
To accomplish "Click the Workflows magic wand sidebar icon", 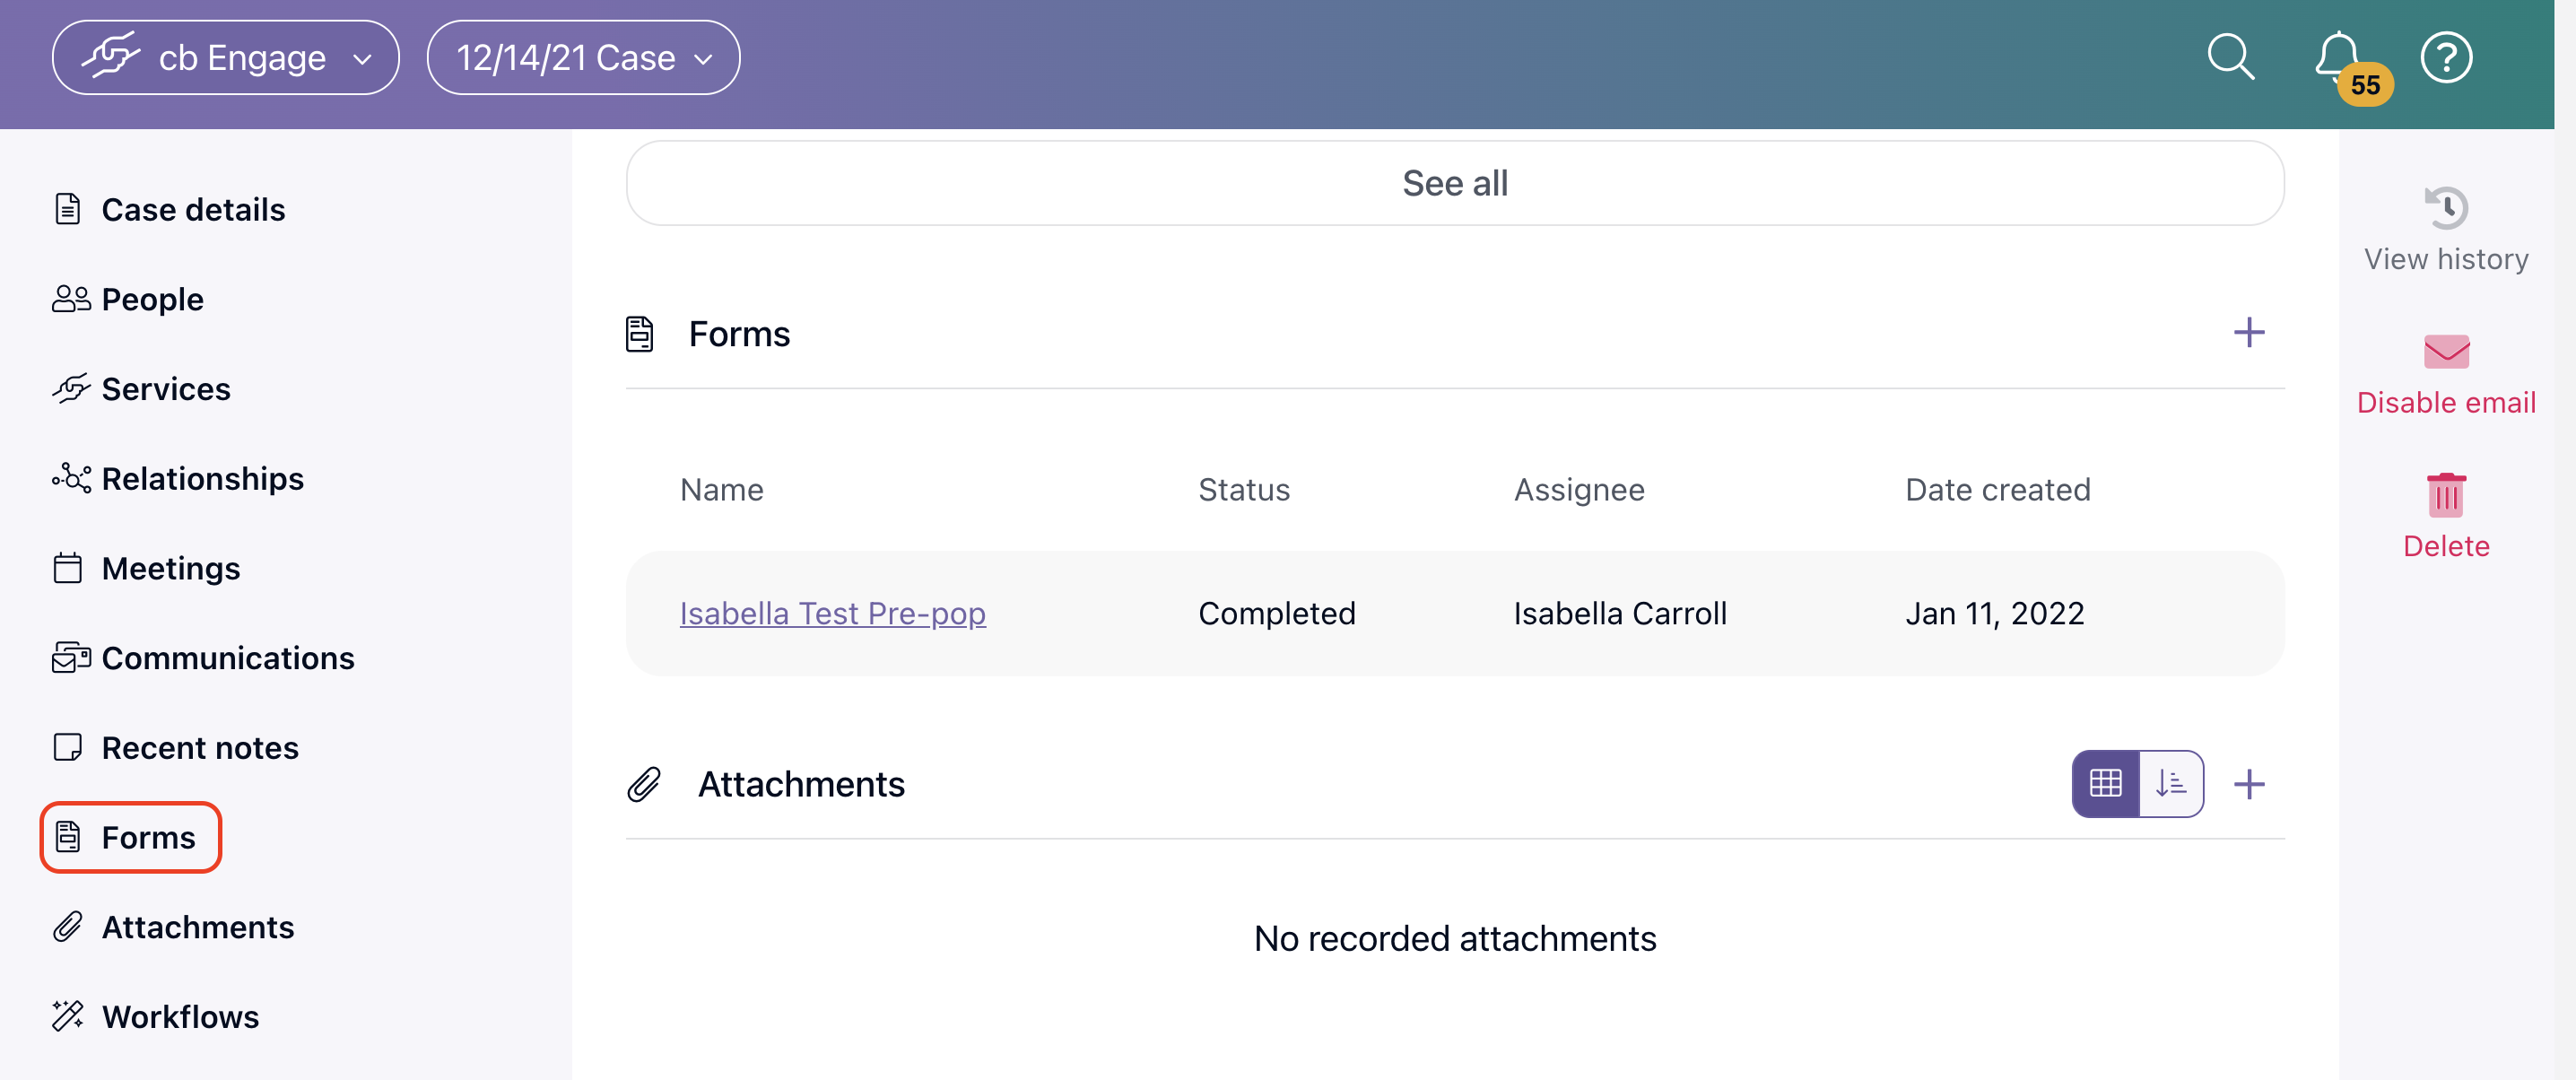I will click(67, 1016).
